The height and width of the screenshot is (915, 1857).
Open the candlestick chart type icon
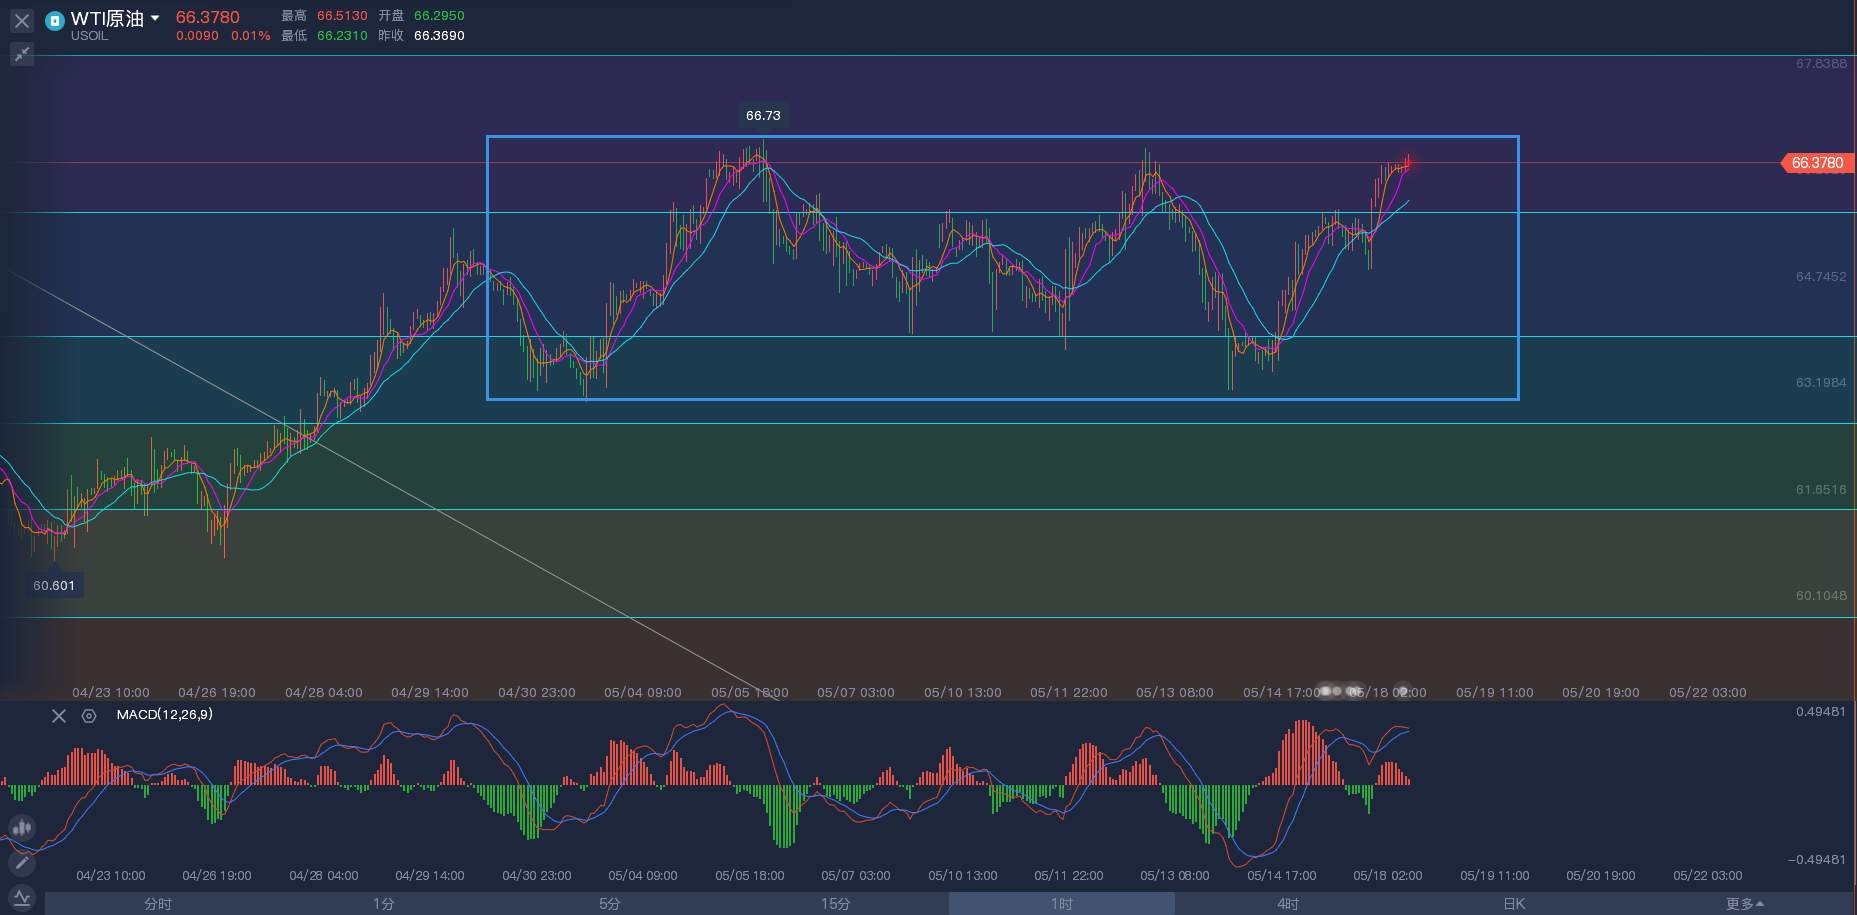tap(22, 828)
